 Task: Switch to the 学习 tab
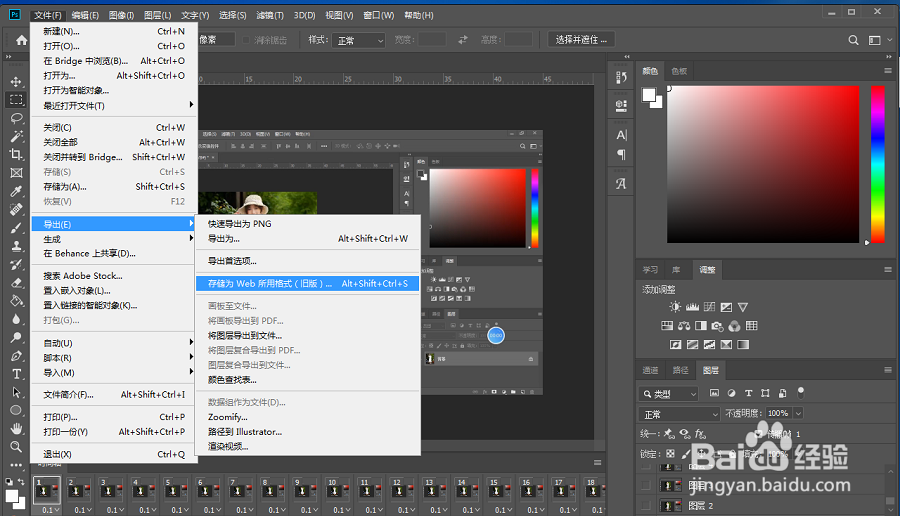tap(650, 270)
